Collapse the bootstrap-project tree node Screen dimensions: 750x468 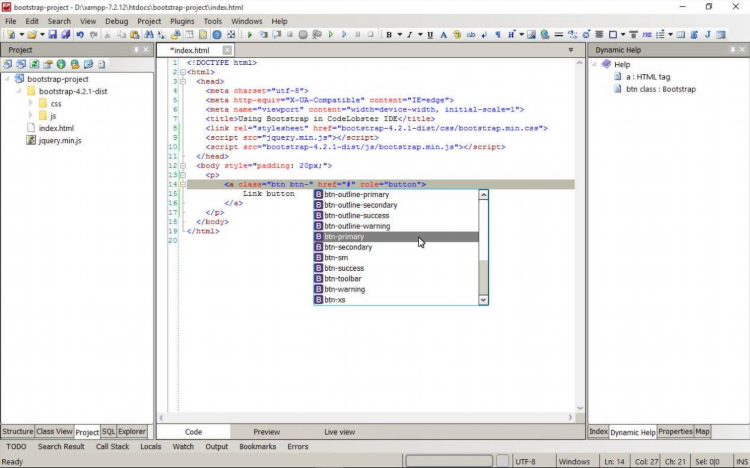[7, 79]
